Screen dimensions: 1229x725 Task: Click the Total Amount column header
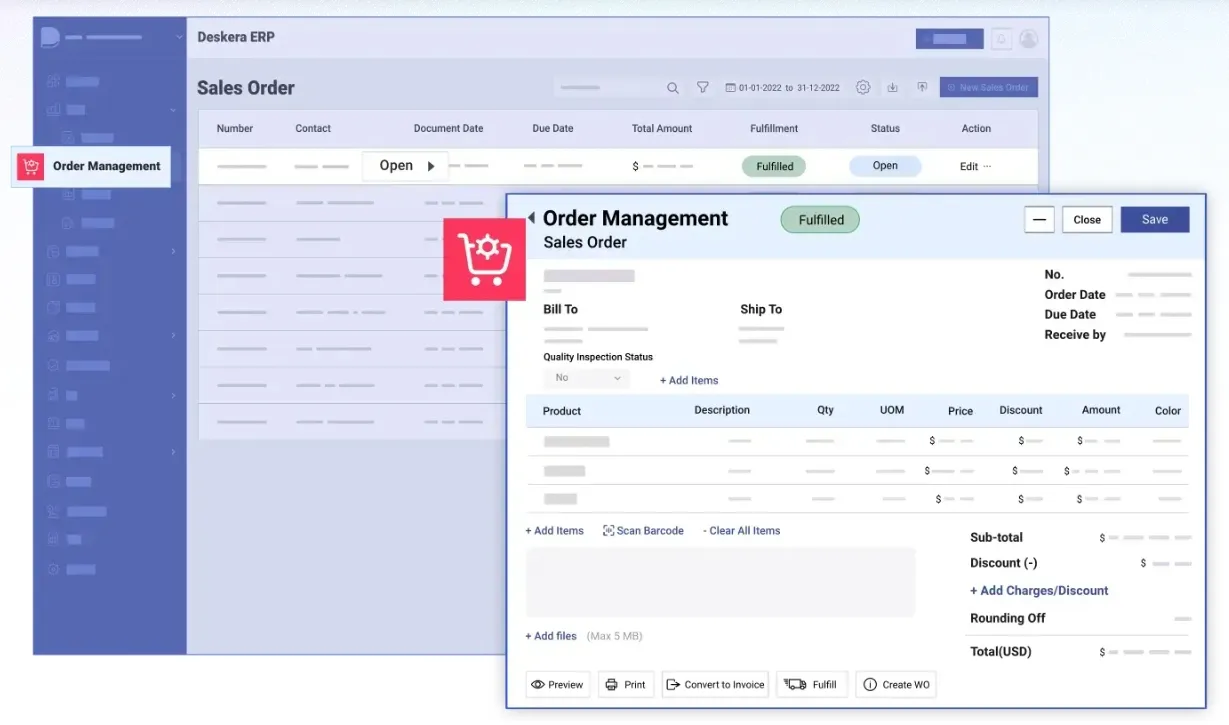[662, 128]
